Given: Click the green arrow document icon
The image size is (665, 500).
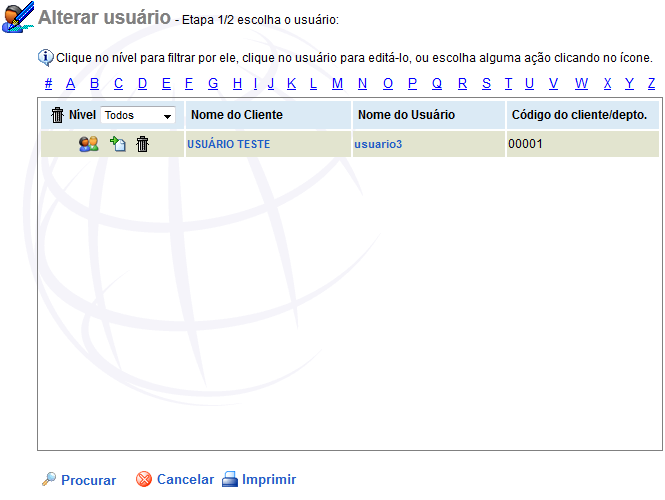Looking at the screenshot, I should pyautogui.click(x=118, y=144).
